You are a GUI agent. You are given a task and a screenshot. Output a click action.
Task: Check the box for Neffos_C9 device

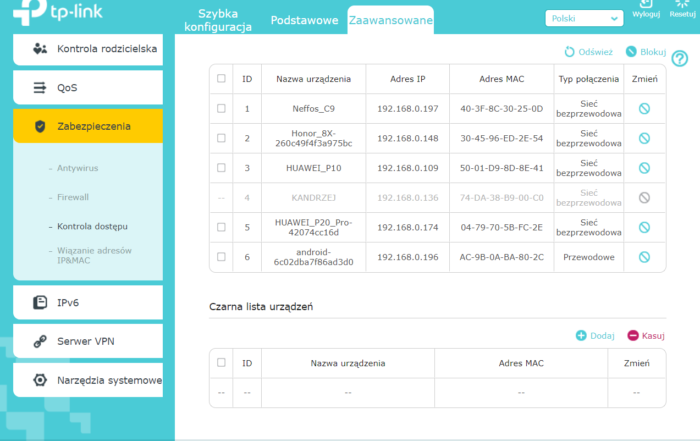[x=221, y=108]
